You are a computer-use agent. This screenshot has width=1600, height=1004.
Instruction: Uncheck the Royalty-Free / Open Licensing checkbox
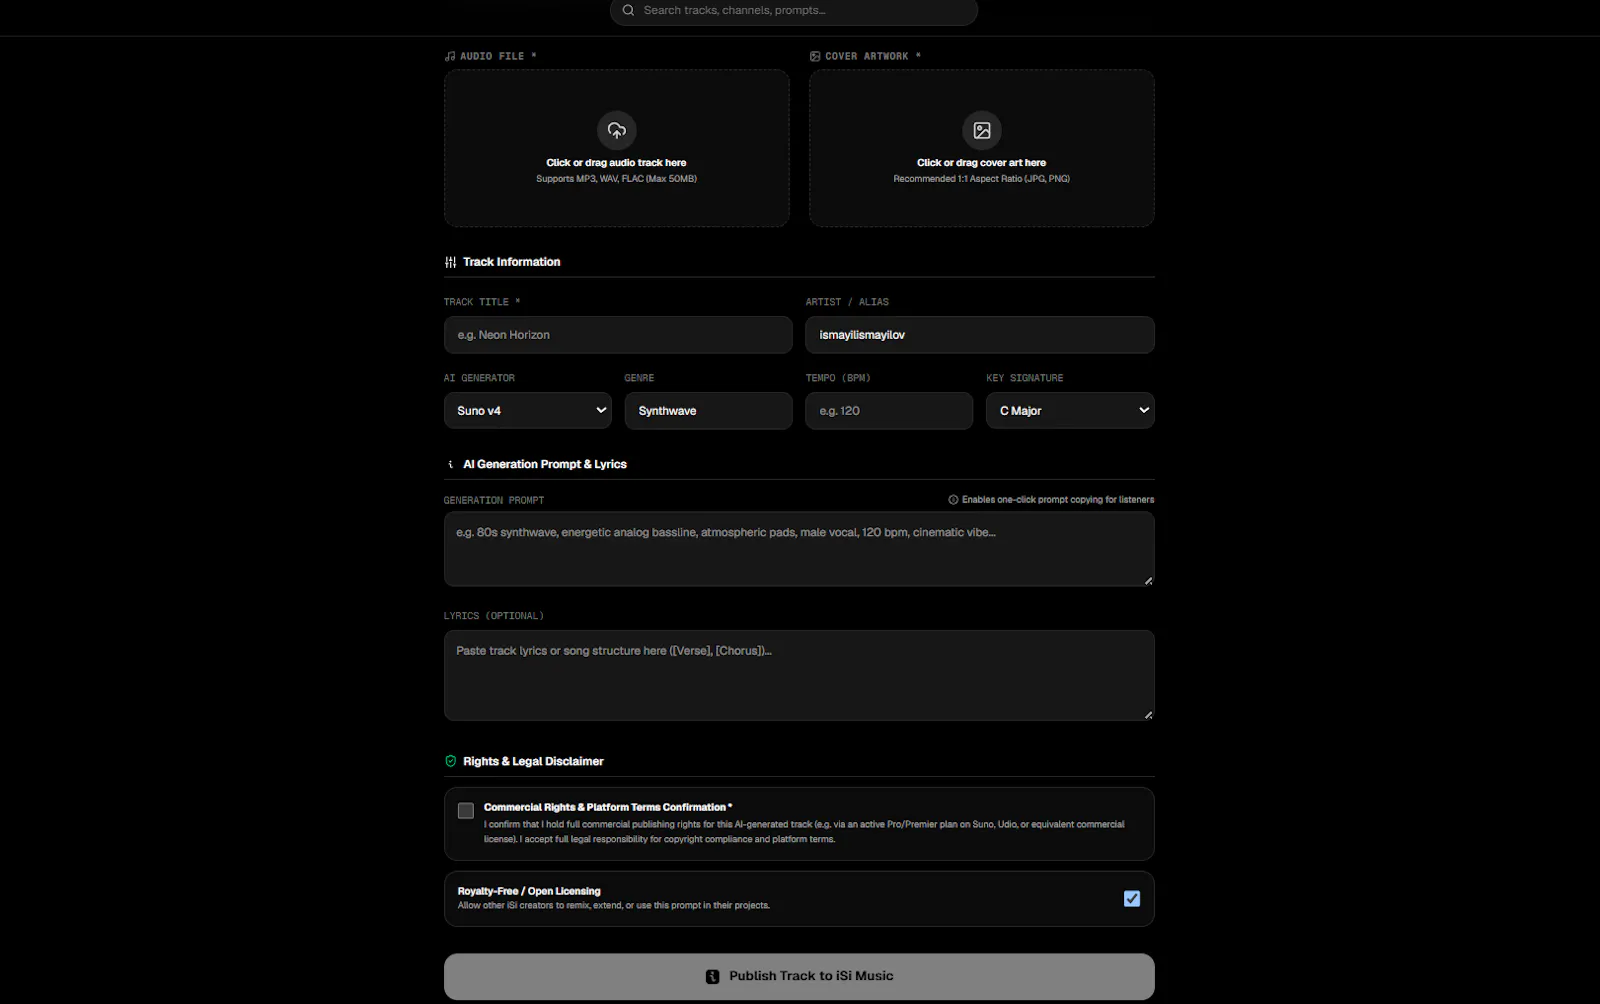[x=1132, y=899]
